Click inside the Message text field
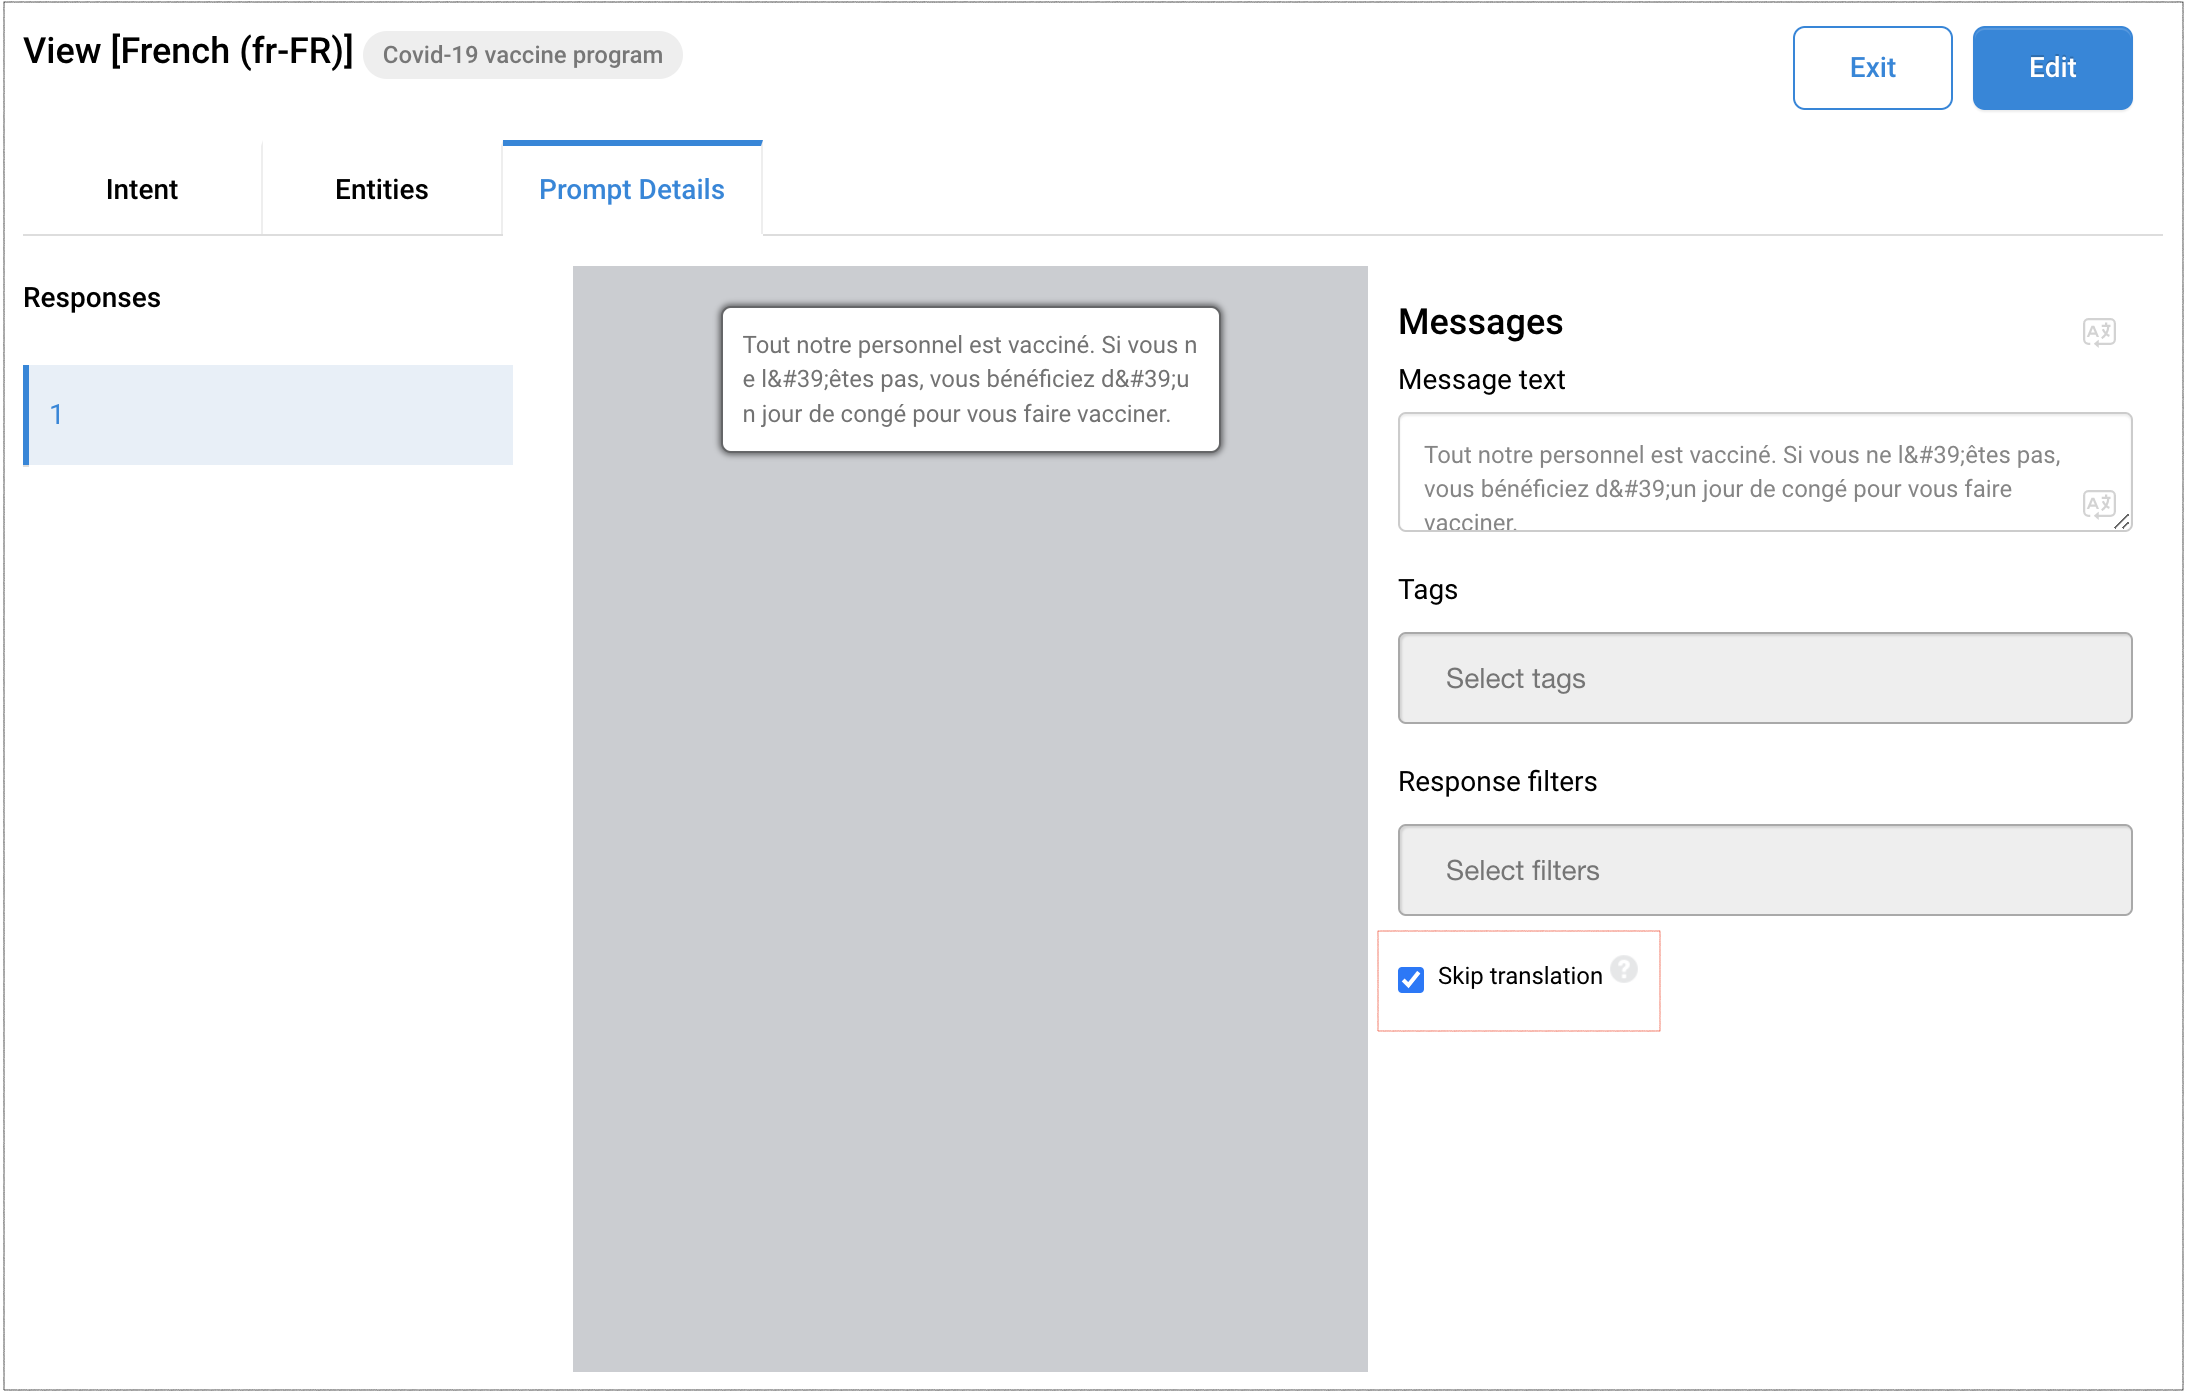The image size is (2188, 1394). pyautogui.click(x=1740, y=472)
